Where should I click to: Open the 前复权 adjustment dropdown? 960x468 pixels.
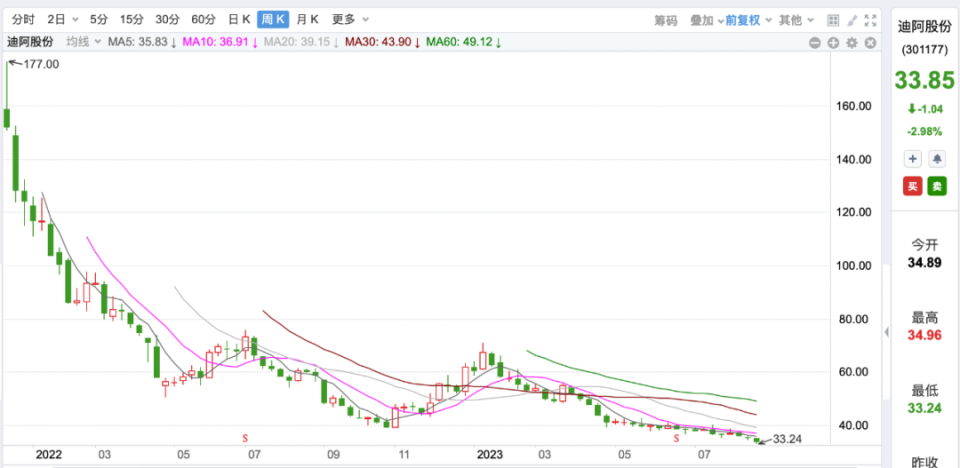point(748,20)
